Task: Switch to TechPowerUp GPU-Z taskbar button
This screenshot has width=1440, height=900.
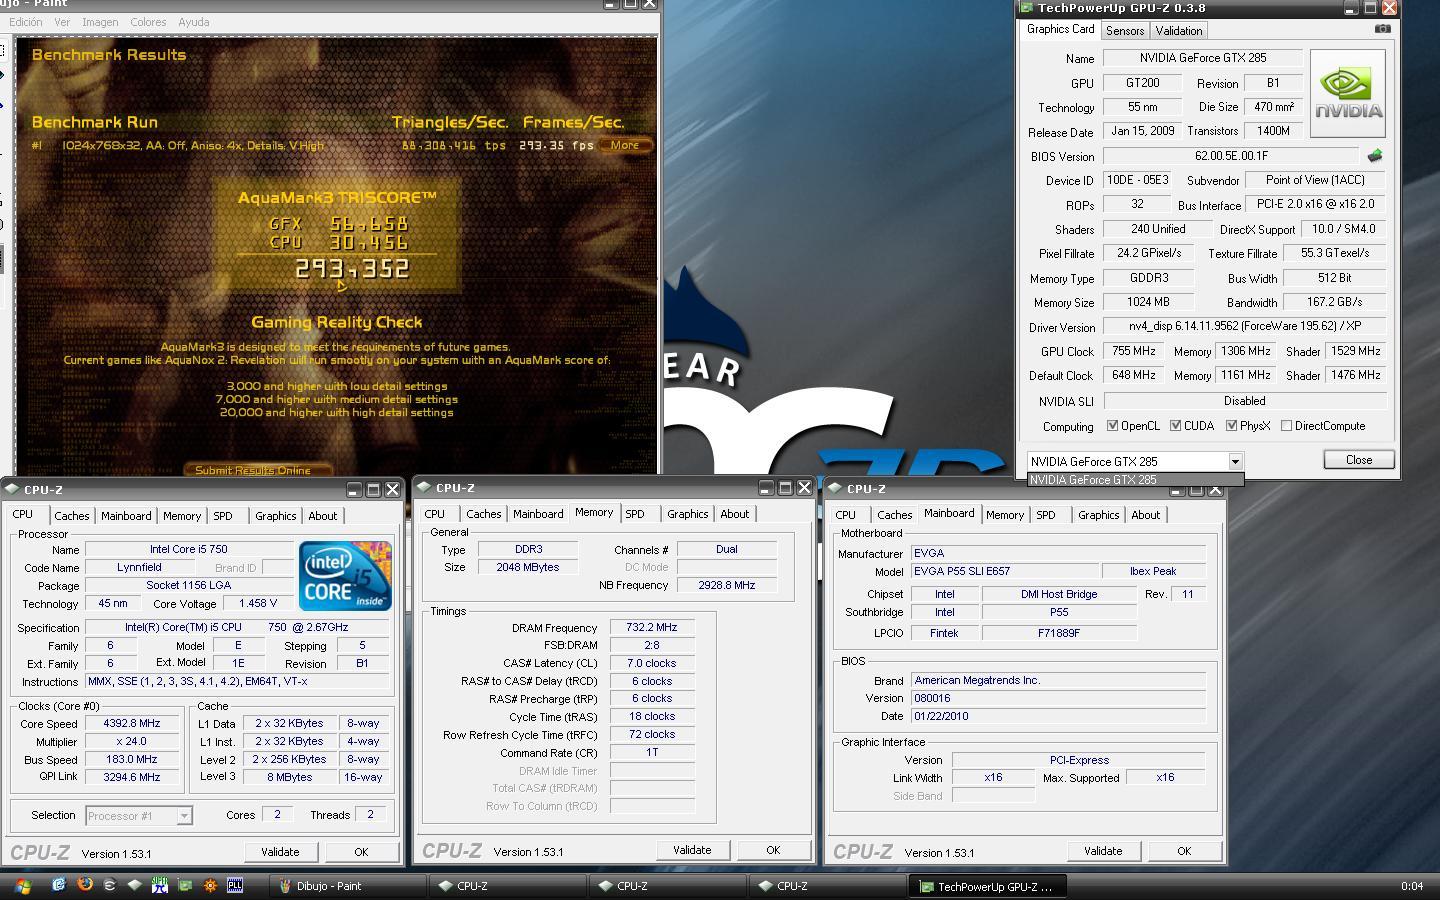Action: pyautogui.click(x=988, y=886)
